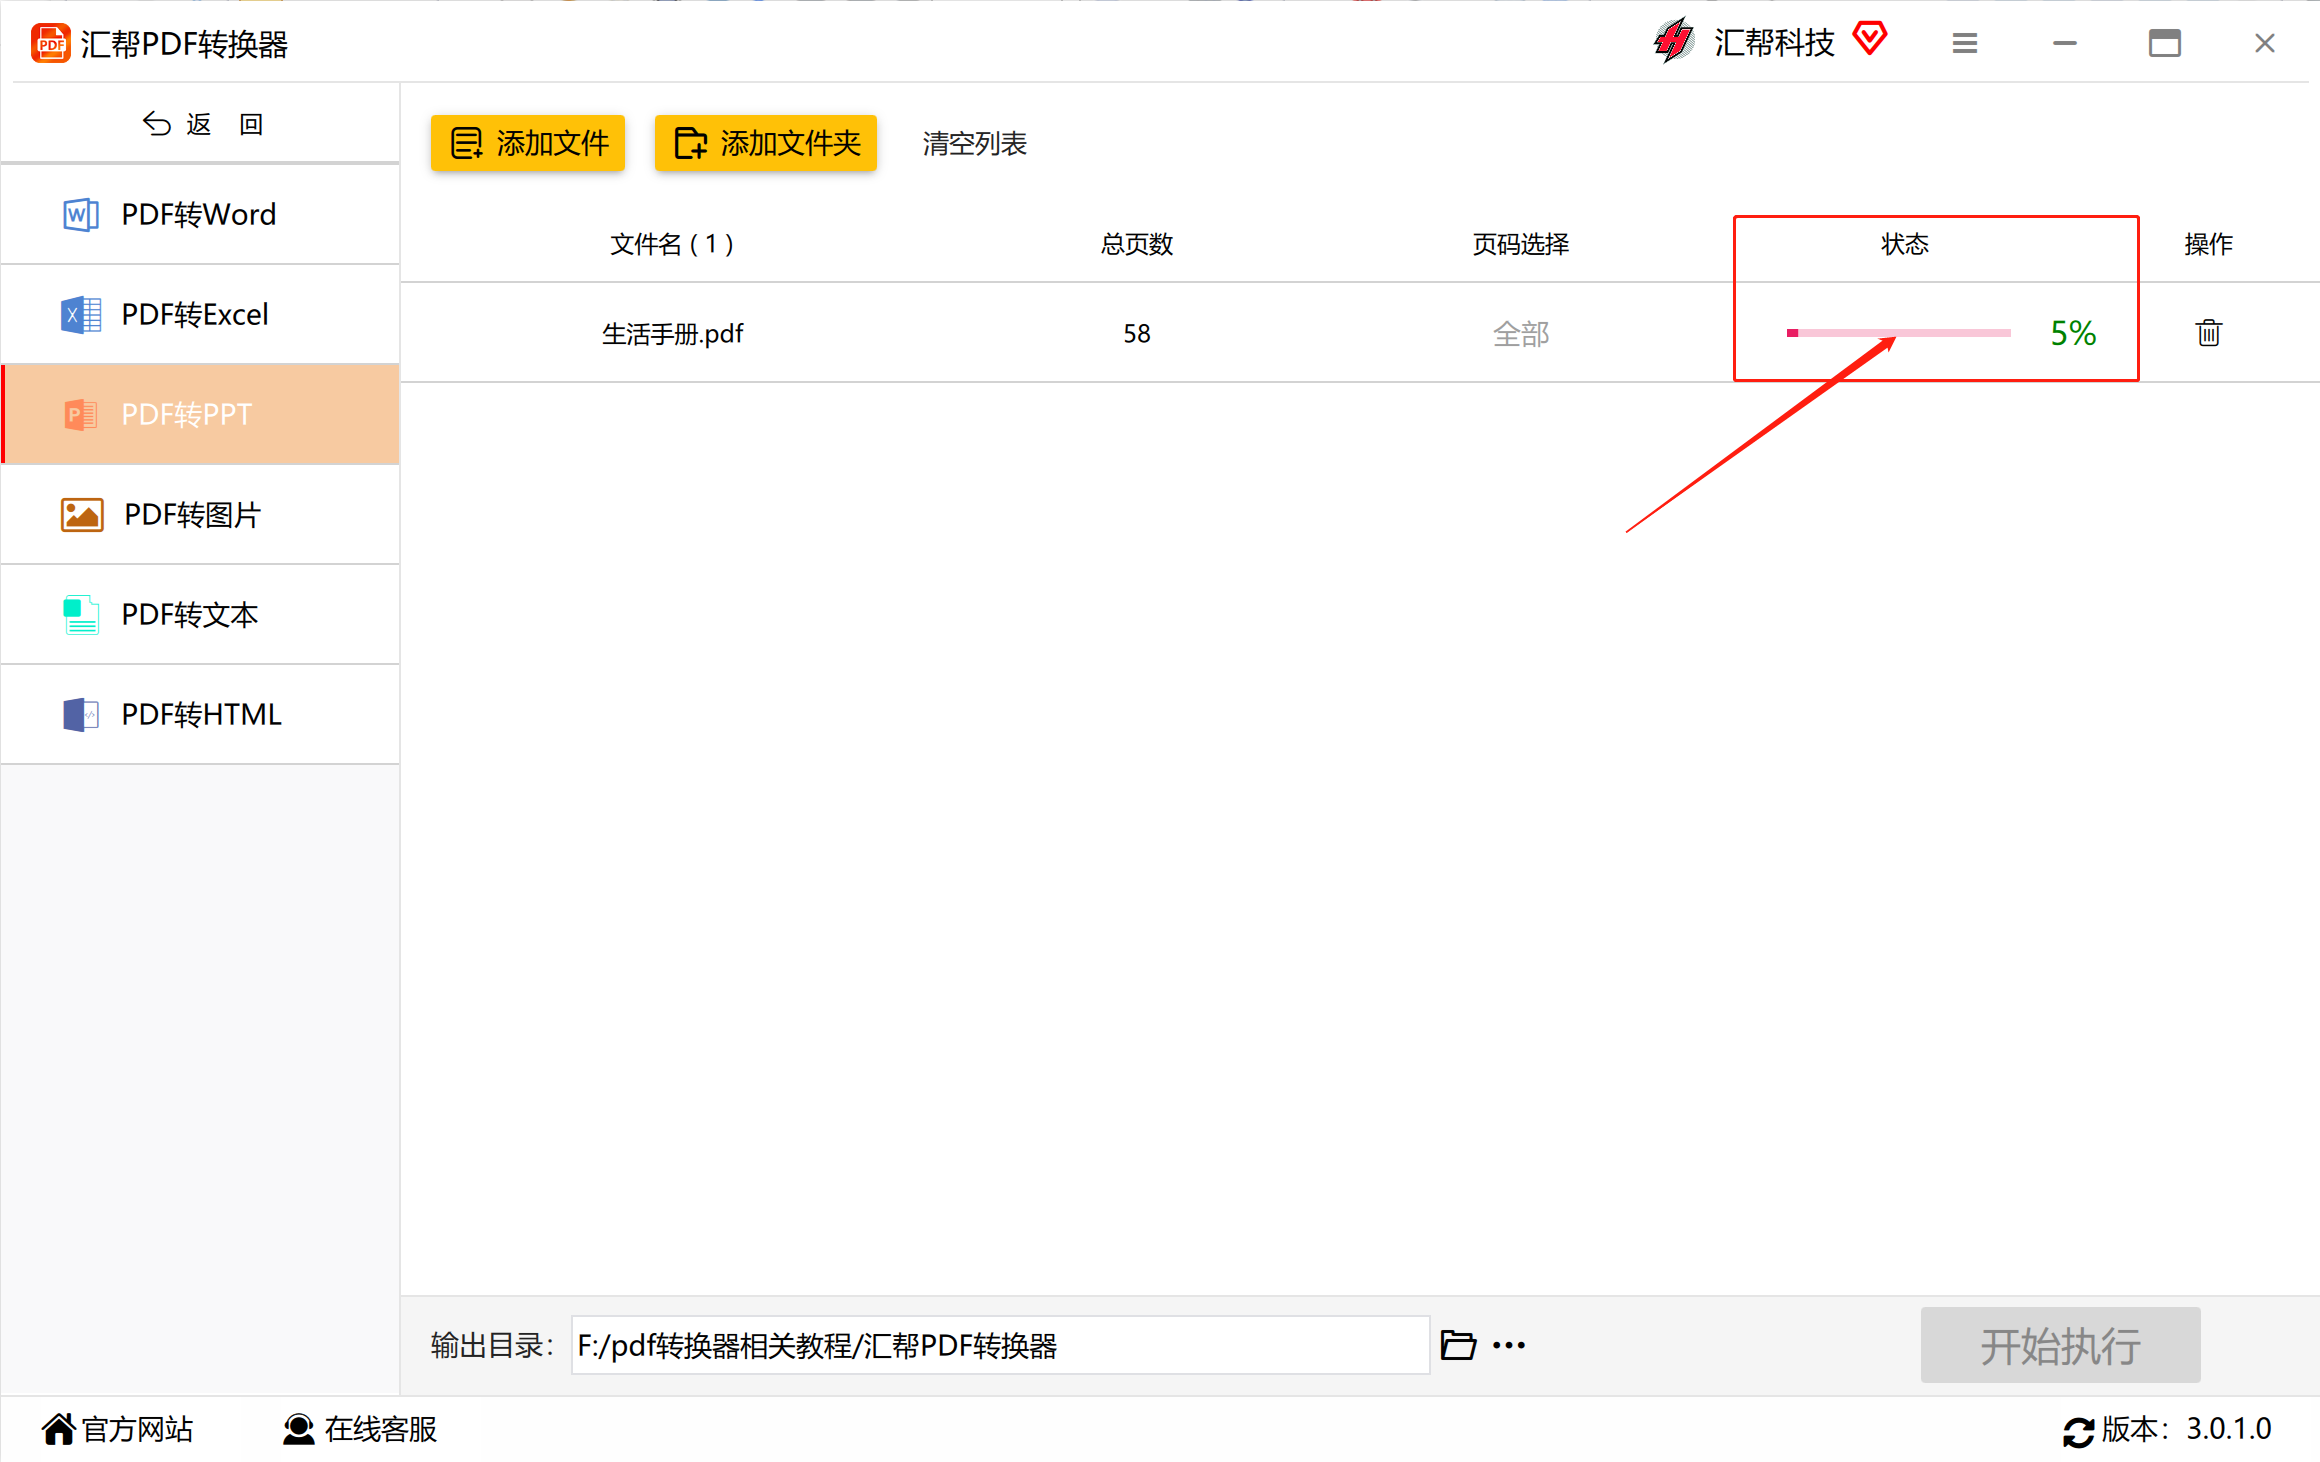Select the 生活手册.pdf file row

pyautogui.click(x=1360, y=333)
